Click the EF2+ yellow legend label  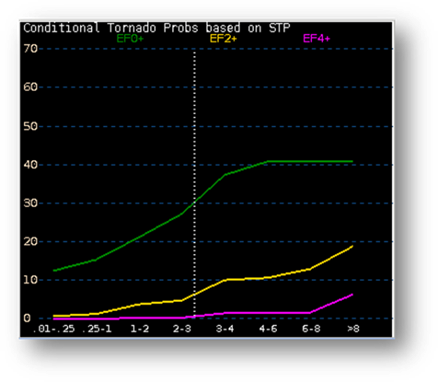point(223,39)
